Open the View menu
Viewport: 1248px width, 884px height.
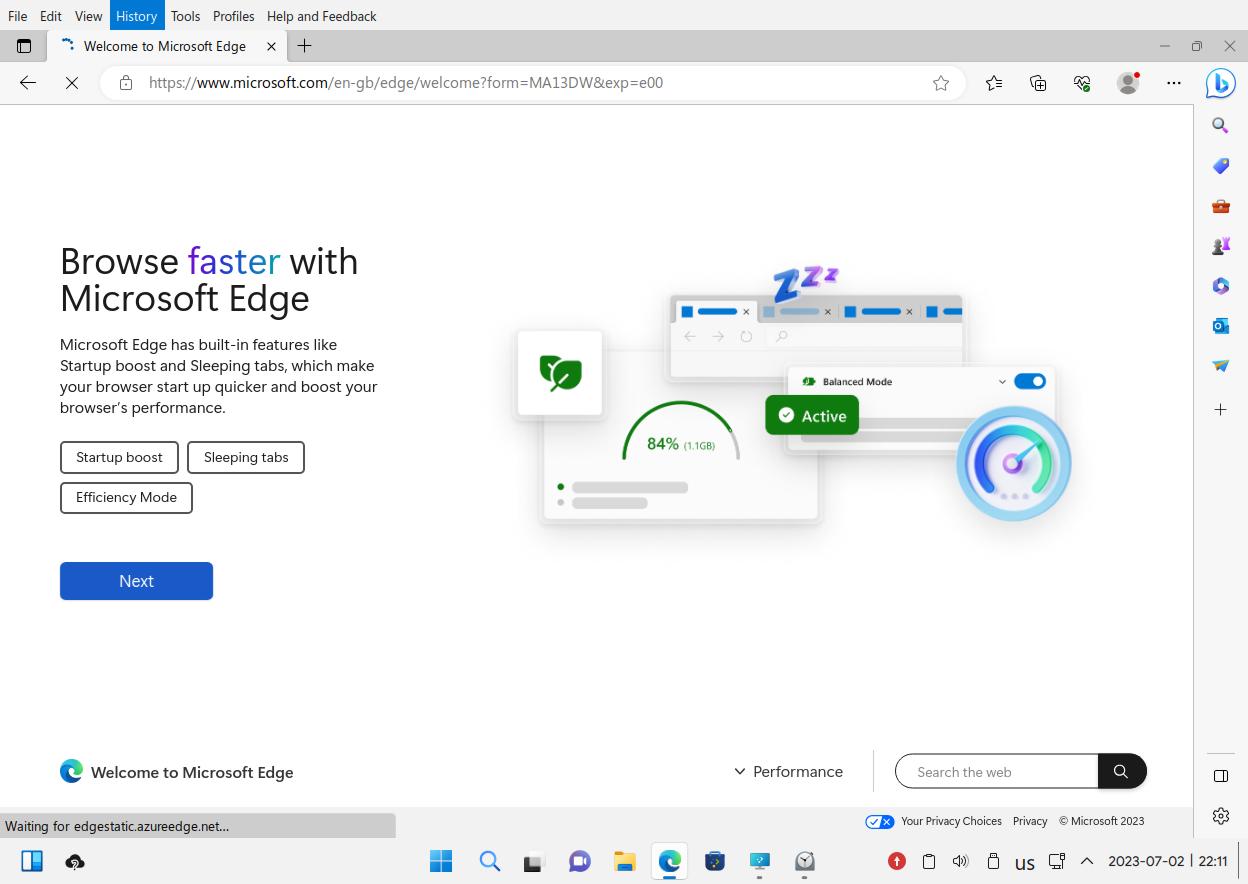pyautogui.click(x=88, y=16)
